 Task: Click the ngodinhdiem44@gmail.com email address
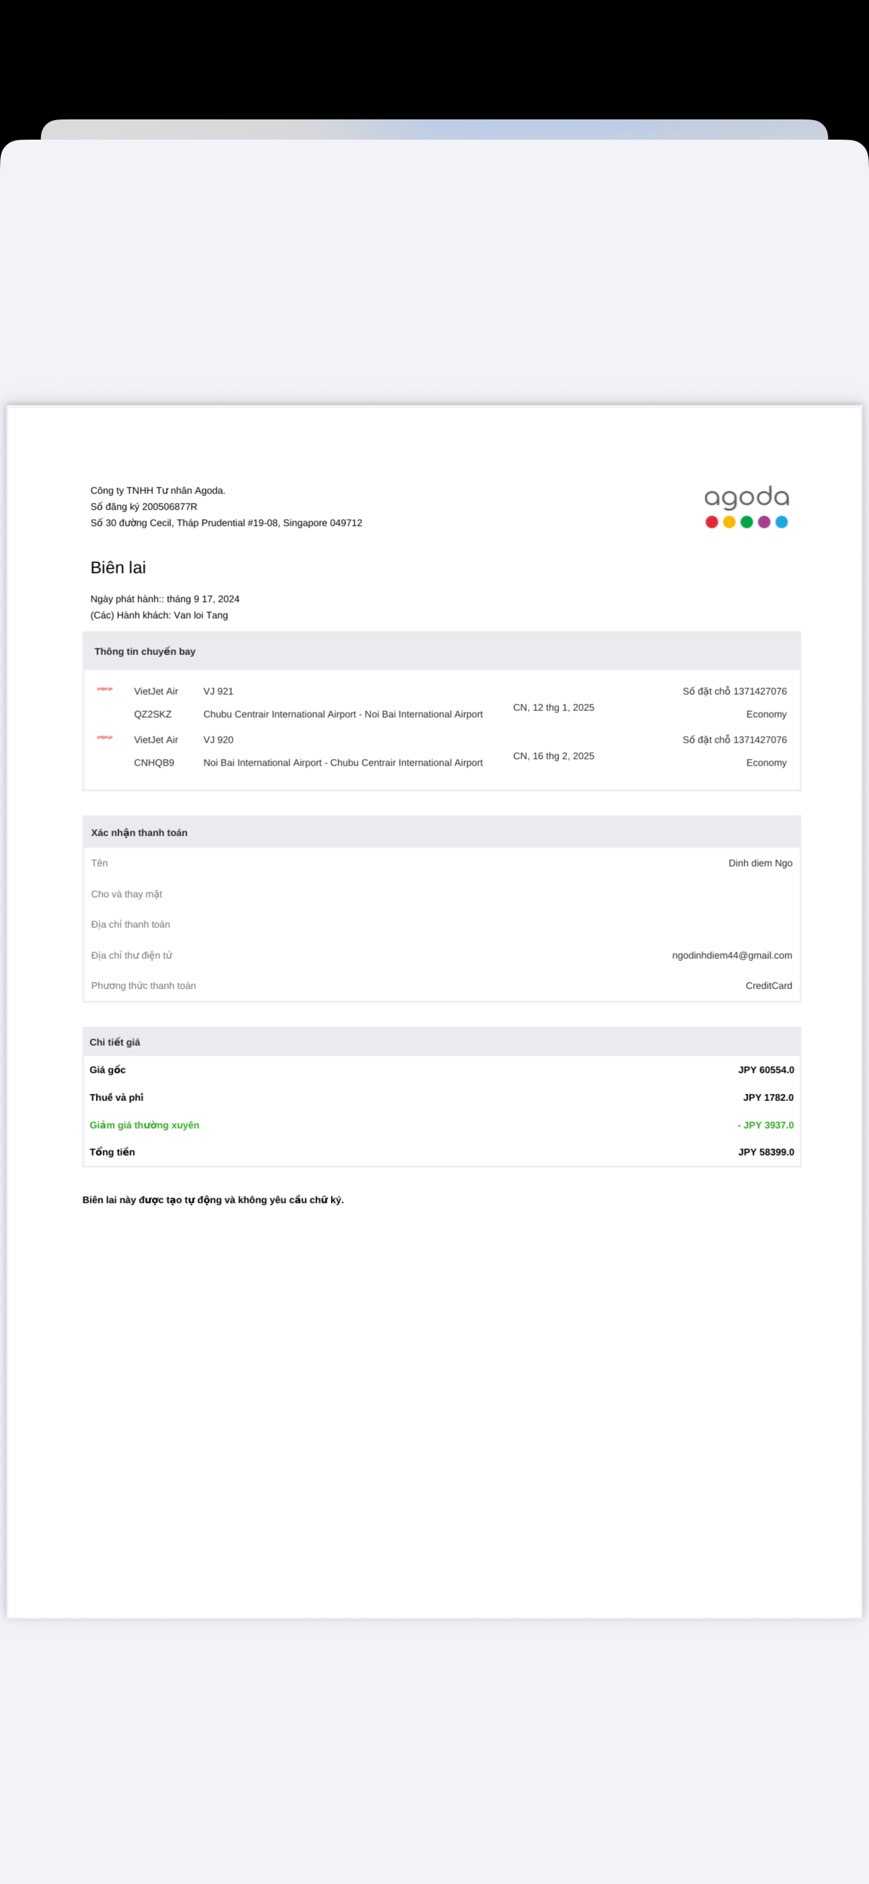[731, 955]
